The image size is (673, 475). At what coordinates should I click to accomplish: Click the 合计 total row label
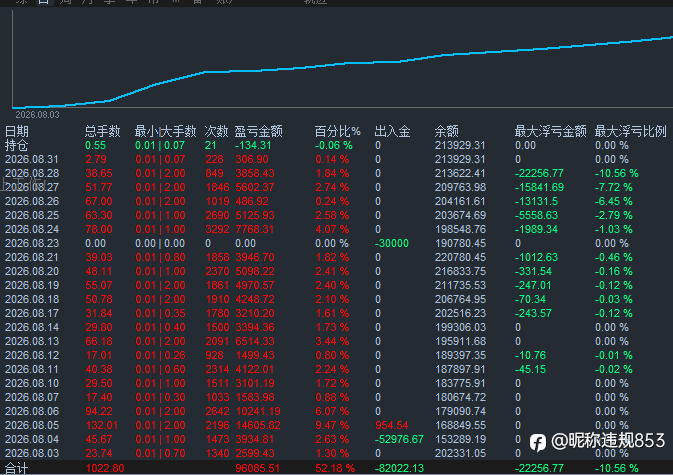(x=16, y=468)
